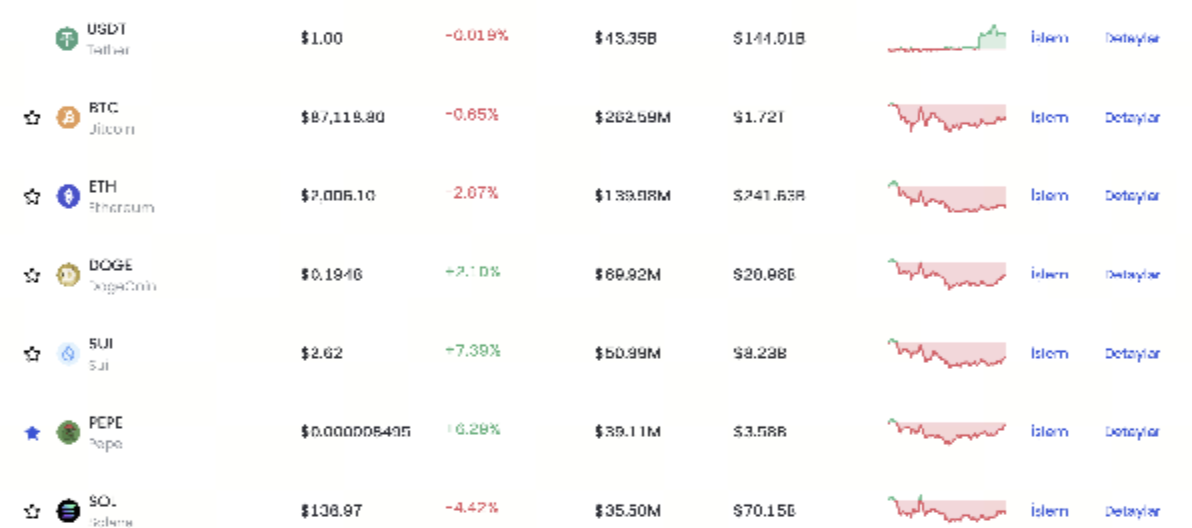Image resolution: width=1192 pixels, height=528 pixels.
Task: Click the Bitcoin coin icon
Action: coord(67,118)
